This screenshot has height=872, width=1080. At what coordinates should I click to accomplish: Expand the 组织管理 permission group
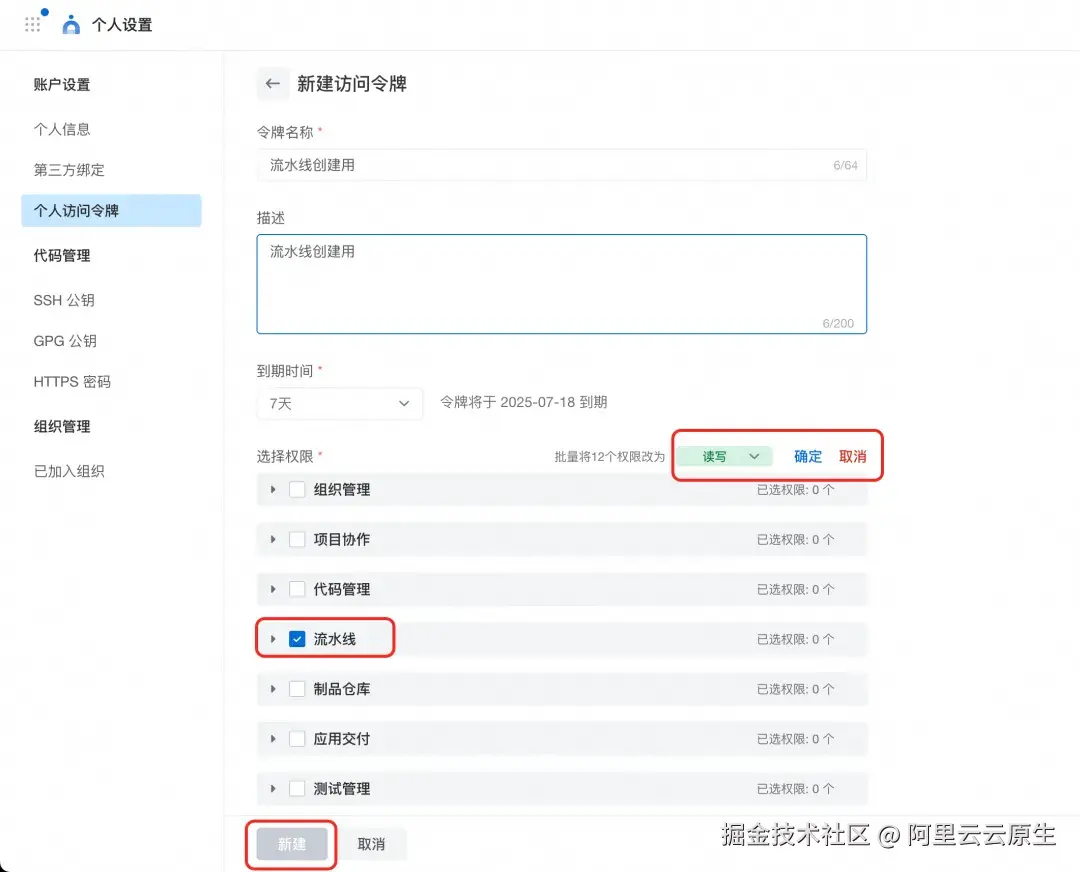coord(273,490)
